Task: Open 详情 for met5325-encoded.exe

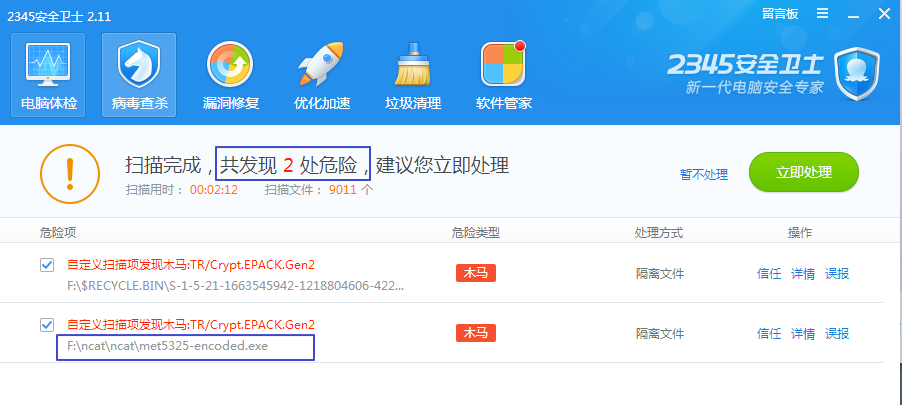Action: pos(803,334)
